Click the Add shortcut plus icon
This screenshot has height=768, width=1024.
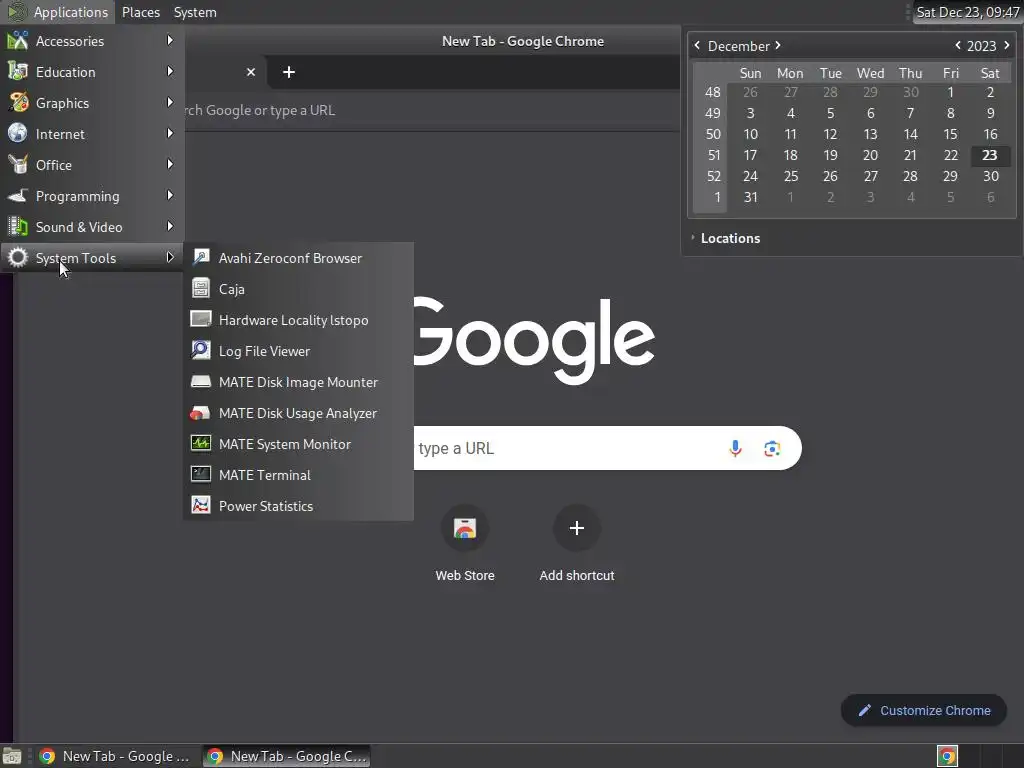577,528
